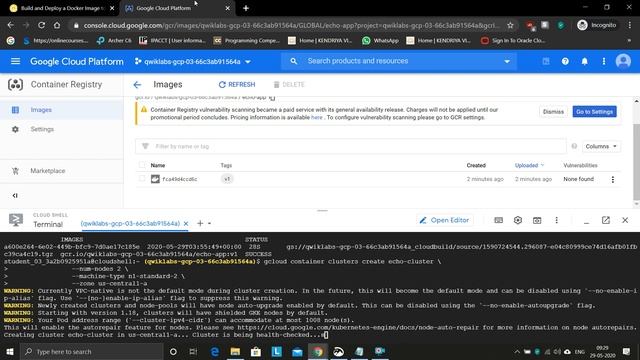Click the DELETE button
The height and width of the screenshot is (360, 640).
[x=289, y=84]
